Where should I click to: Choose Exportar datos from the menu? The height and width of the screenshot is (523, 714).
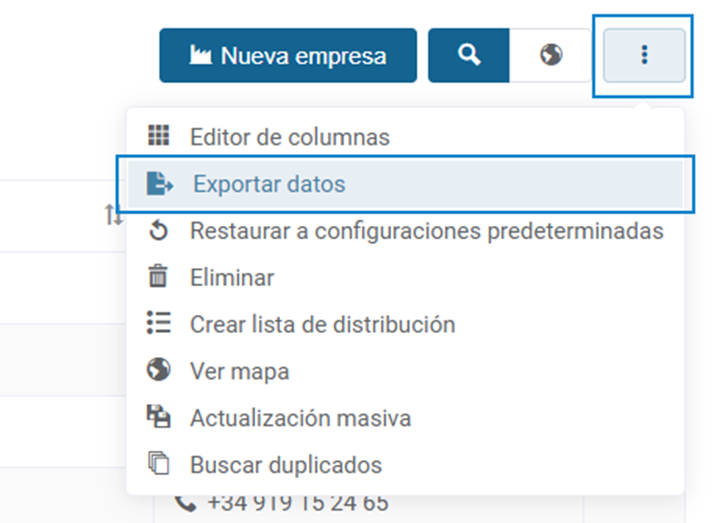pos(405,184)
